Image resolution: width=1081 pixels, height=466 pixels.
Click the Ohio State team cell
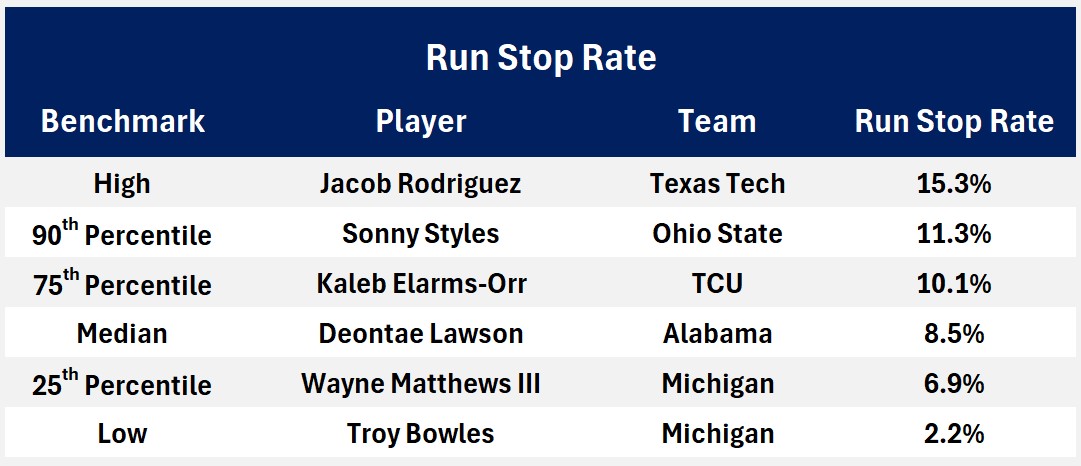point(717,234)
